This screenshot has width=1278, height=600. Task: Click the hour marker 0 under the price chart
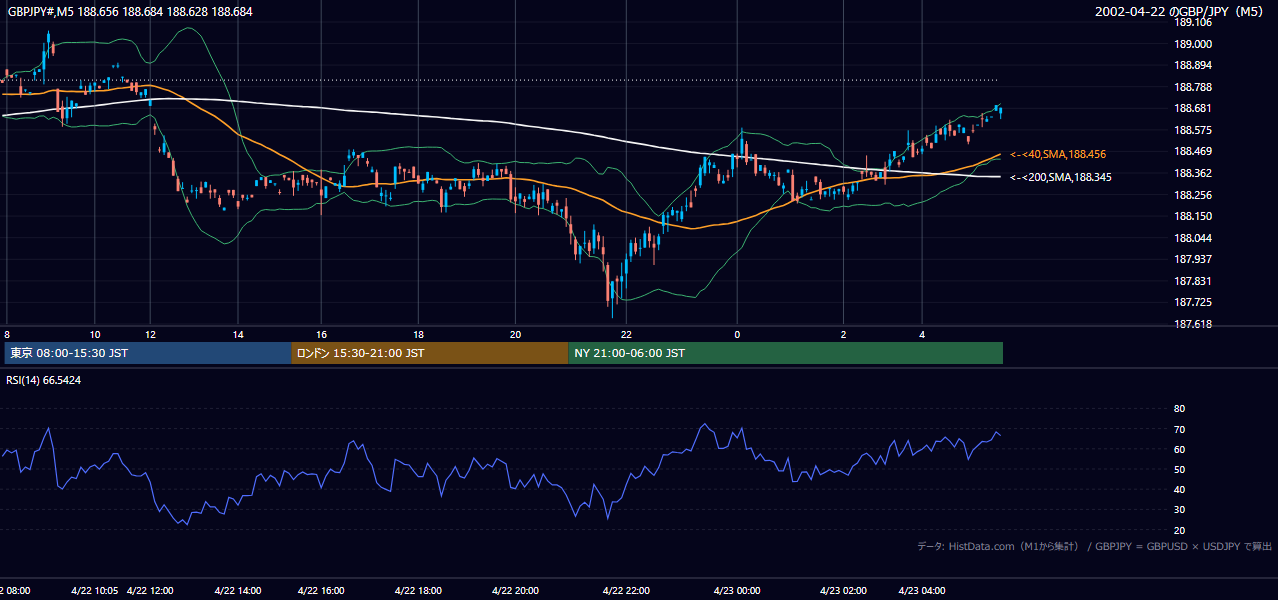[737, 334]
